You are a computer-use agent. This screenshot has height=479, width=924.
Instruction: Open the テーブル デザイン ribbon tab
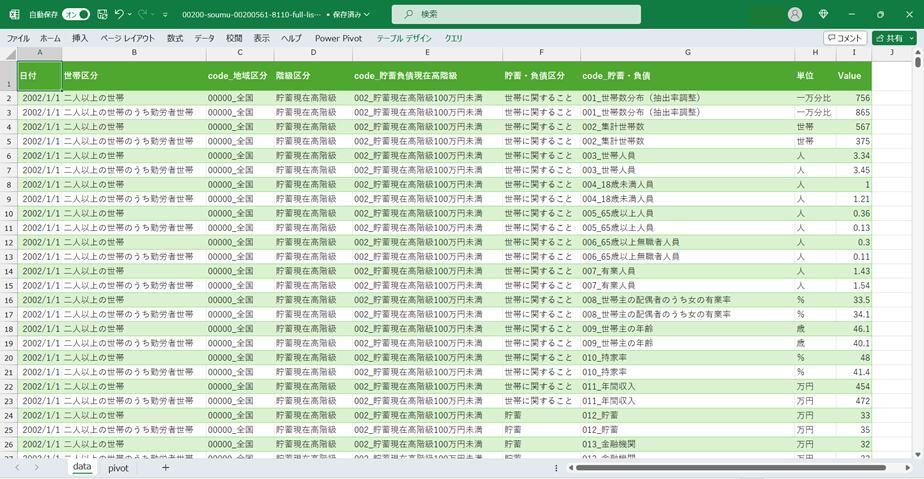pyautogui.click(x=404, y=38)
